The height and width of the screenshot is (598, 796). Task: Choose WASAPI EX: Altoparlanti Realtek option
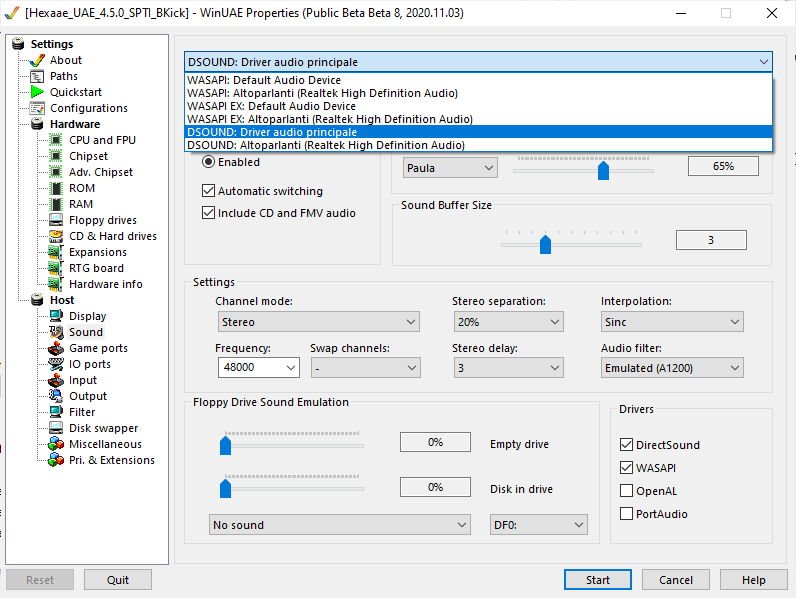point(478,119)
